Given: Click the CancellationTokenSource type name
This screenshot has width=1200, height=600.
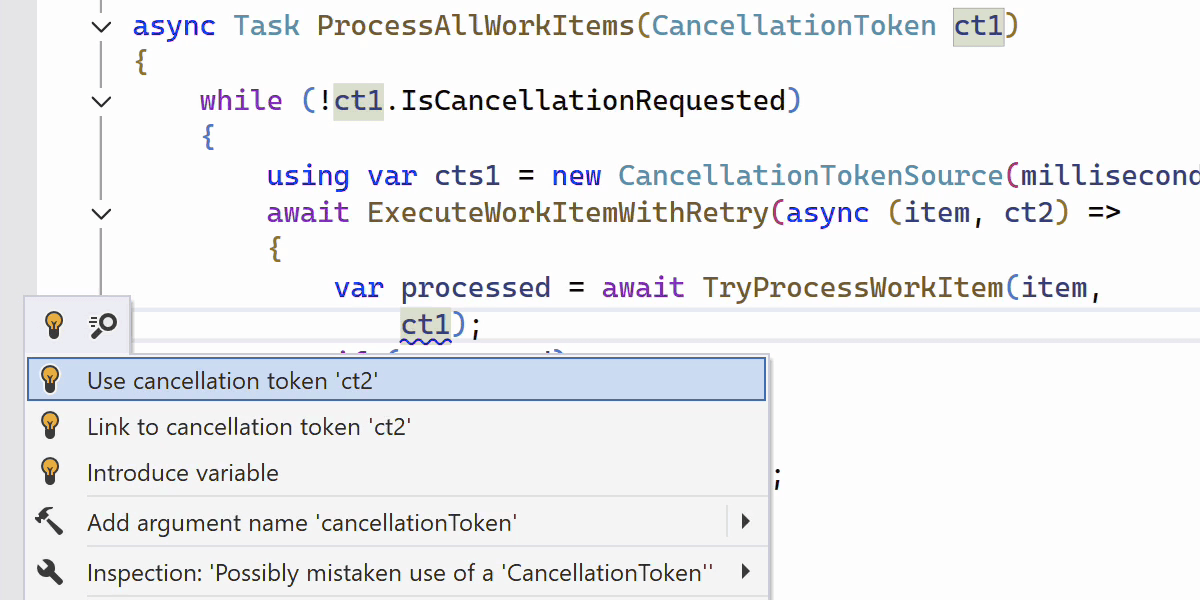Looking at the screenshot, I should [x=811, y=176].
